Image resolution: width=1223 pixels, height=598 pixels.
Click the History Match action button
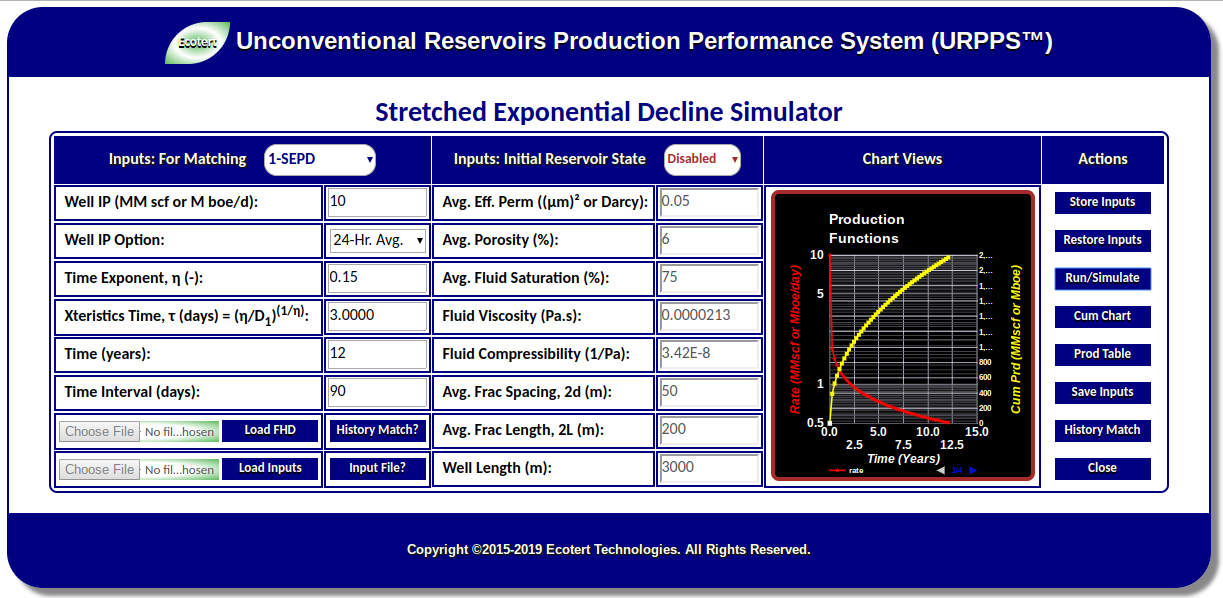click(1102, 430)
